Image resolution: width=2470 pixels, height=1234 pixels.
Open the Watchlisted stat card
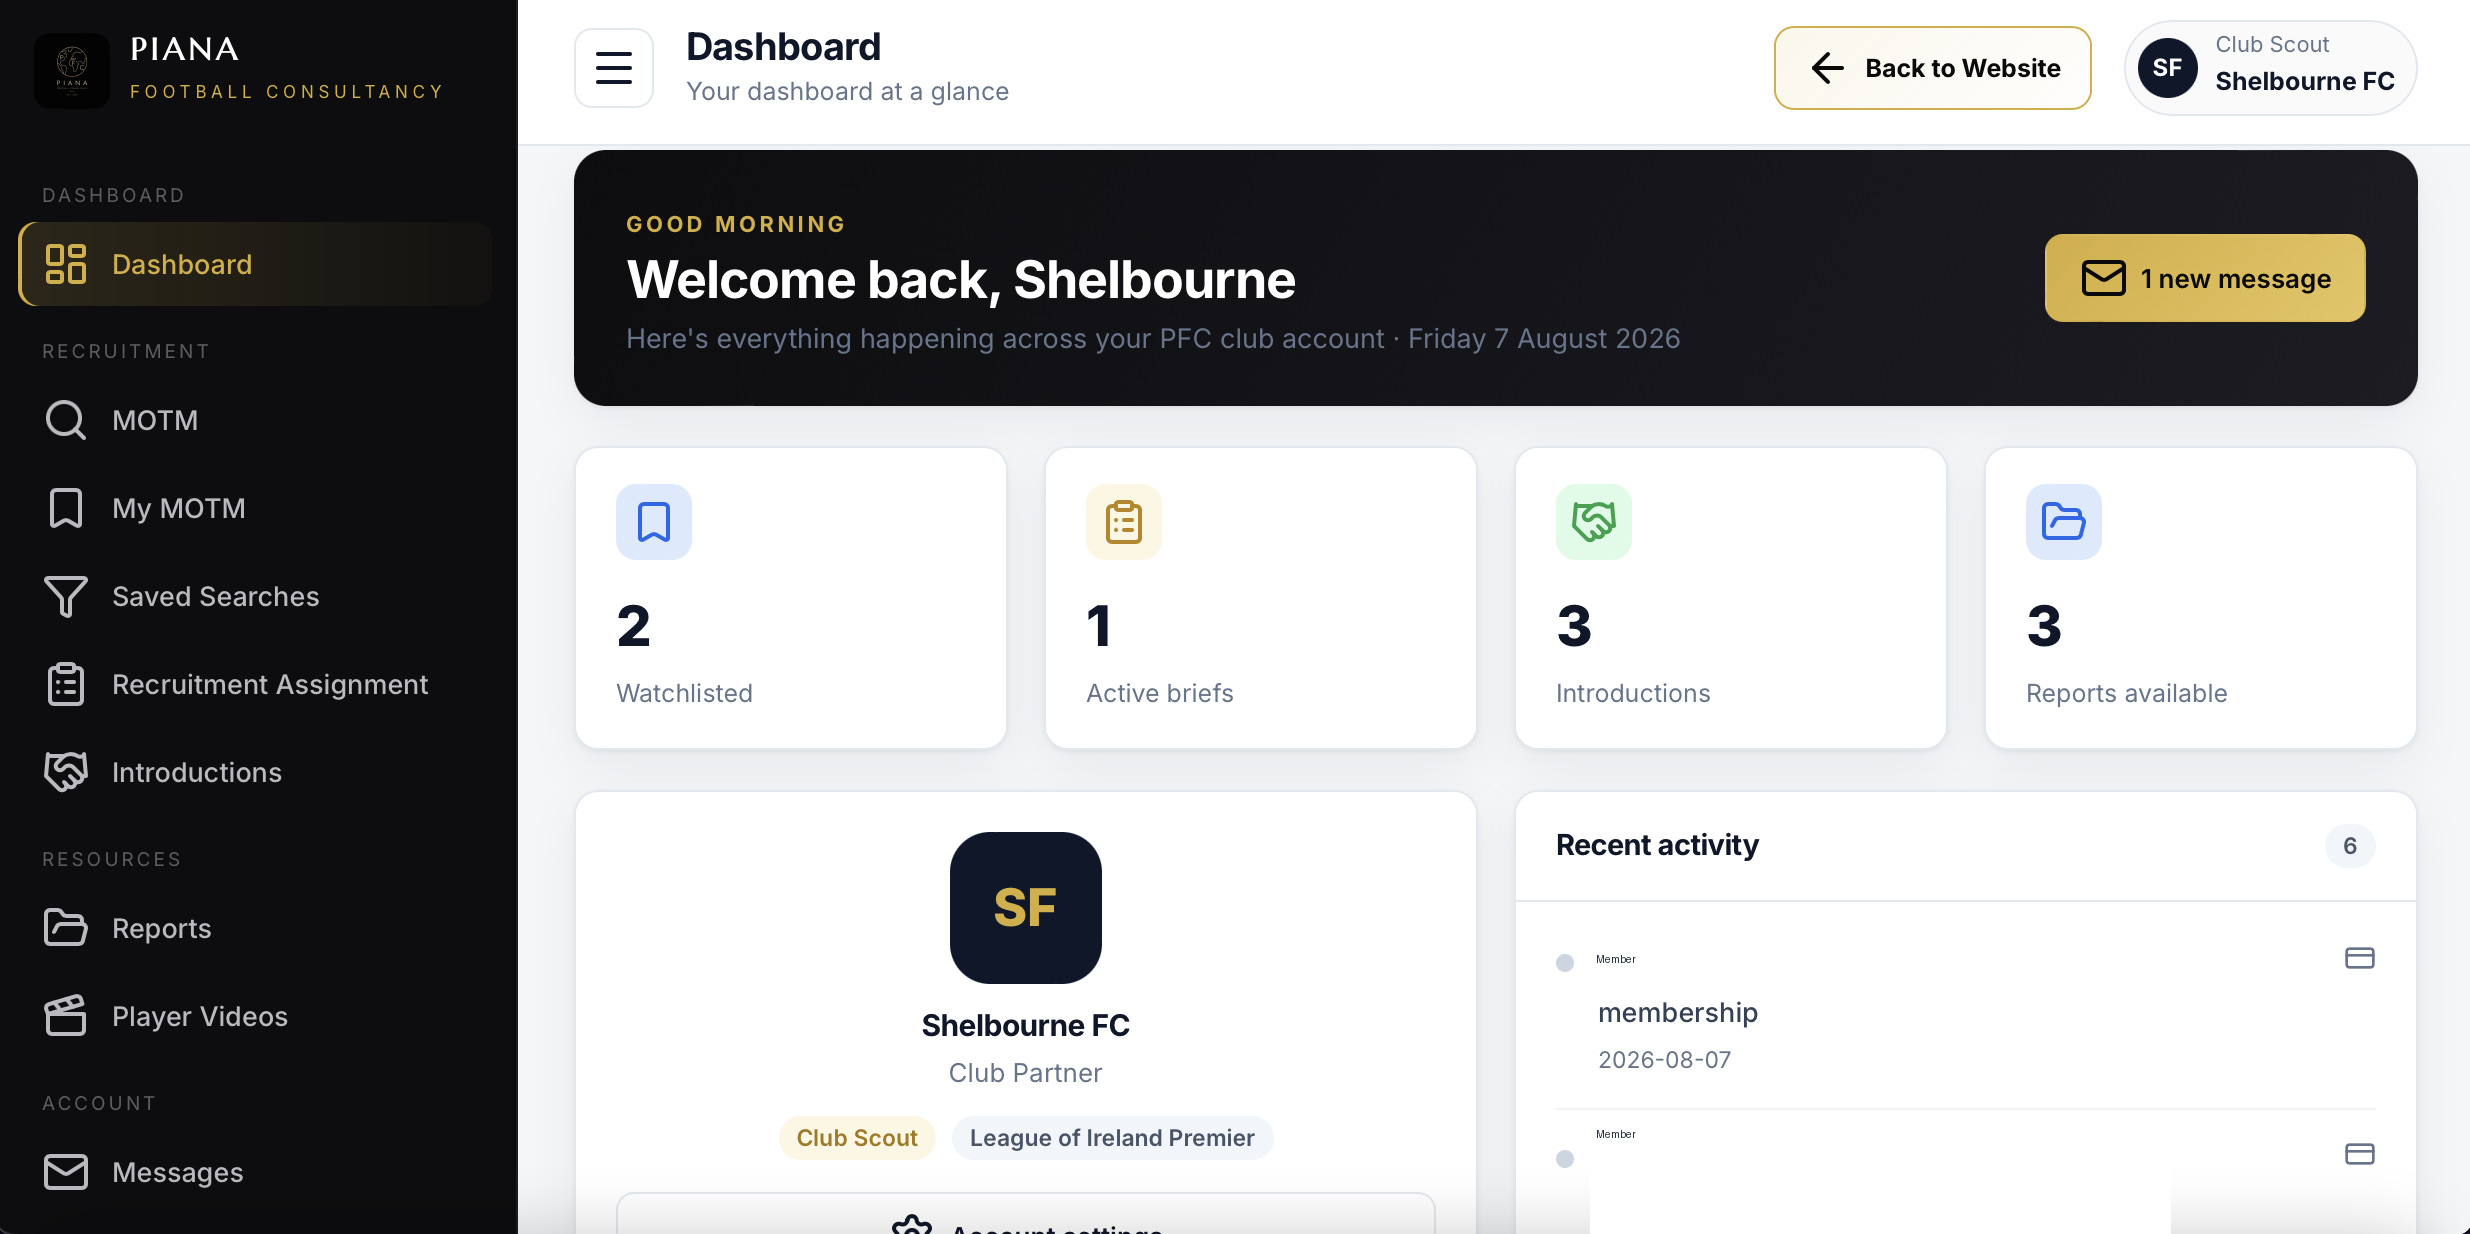[x=791, y=598]
